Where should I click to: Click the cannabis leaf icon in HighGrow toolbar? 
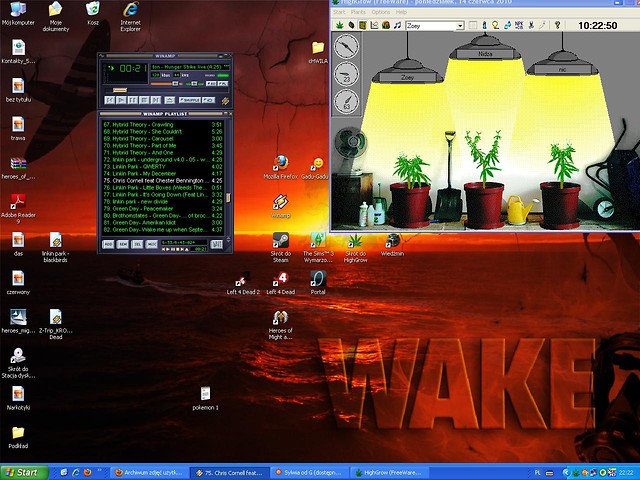tap(340, 25)
